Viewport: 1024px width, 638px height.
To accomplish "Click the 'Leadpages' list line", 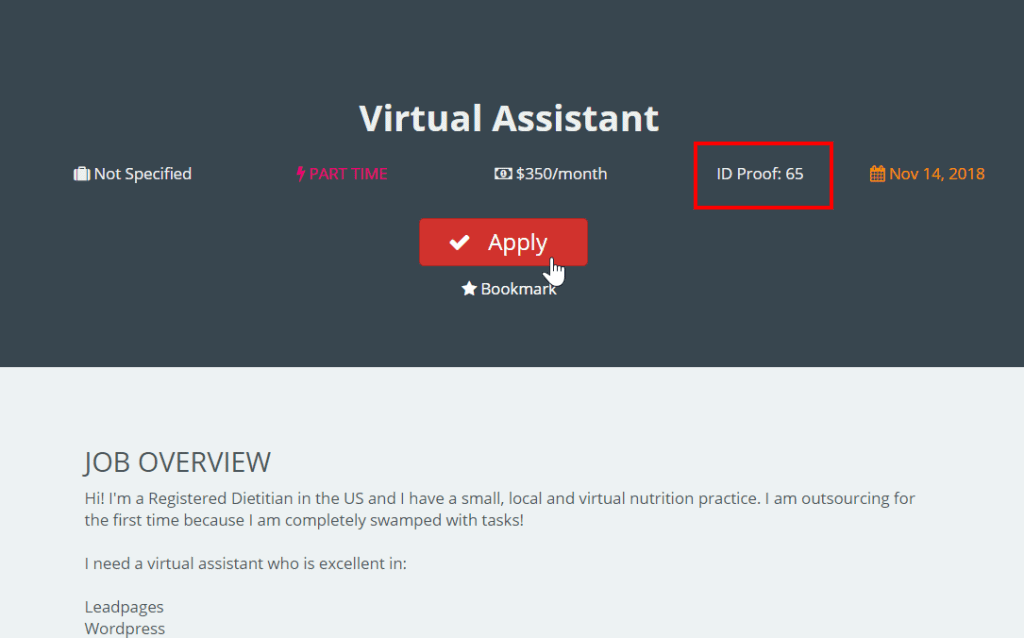I will 124,607.
